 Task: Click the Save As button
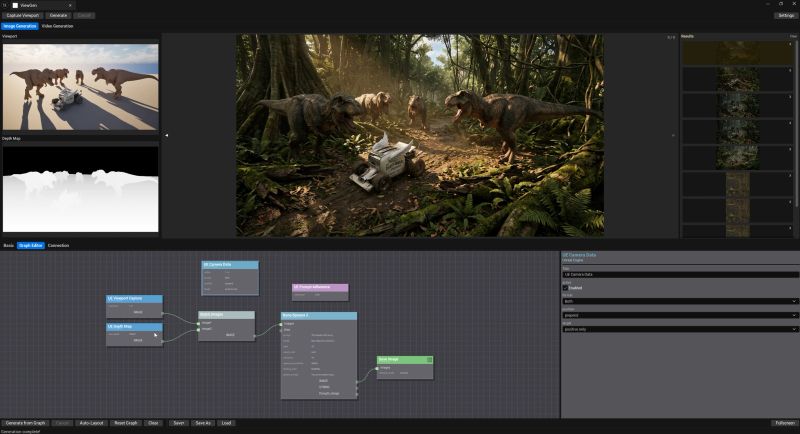203,423
